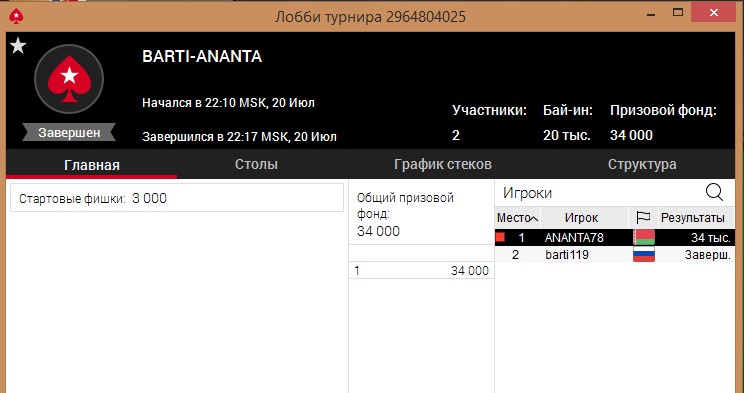Sort players by Место column arrow
This screenshot has width=744, height=393.
(533, 218)
